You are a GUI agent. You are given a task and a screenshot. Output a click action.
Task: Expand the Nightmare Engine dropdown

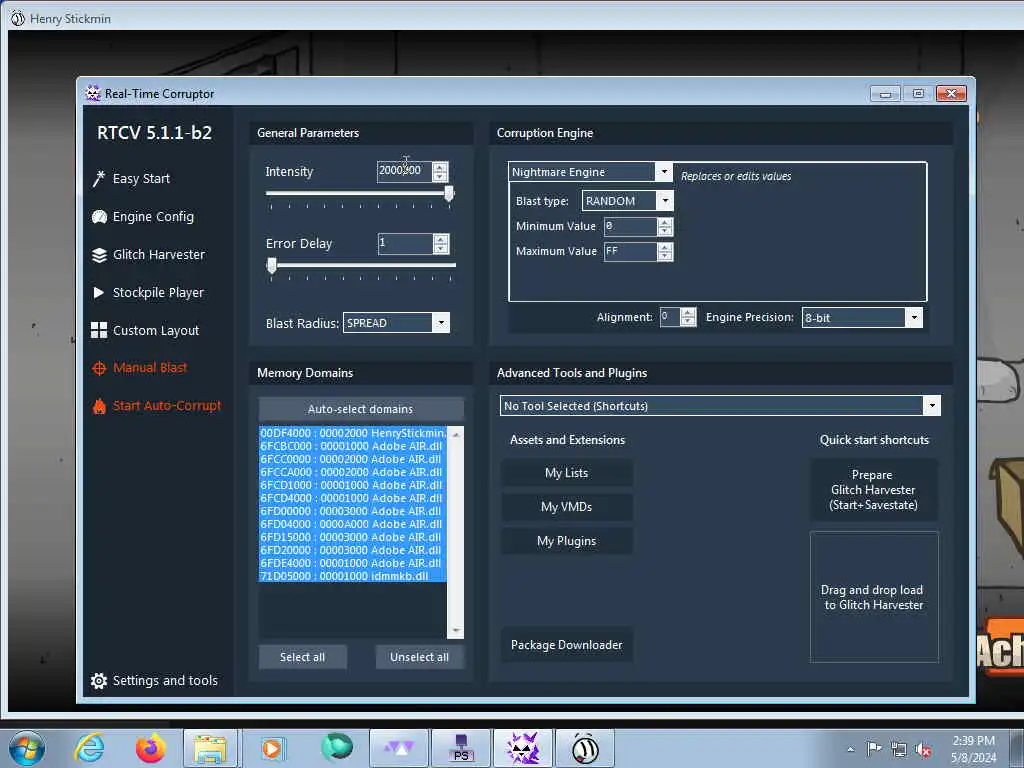pos(664,172)
